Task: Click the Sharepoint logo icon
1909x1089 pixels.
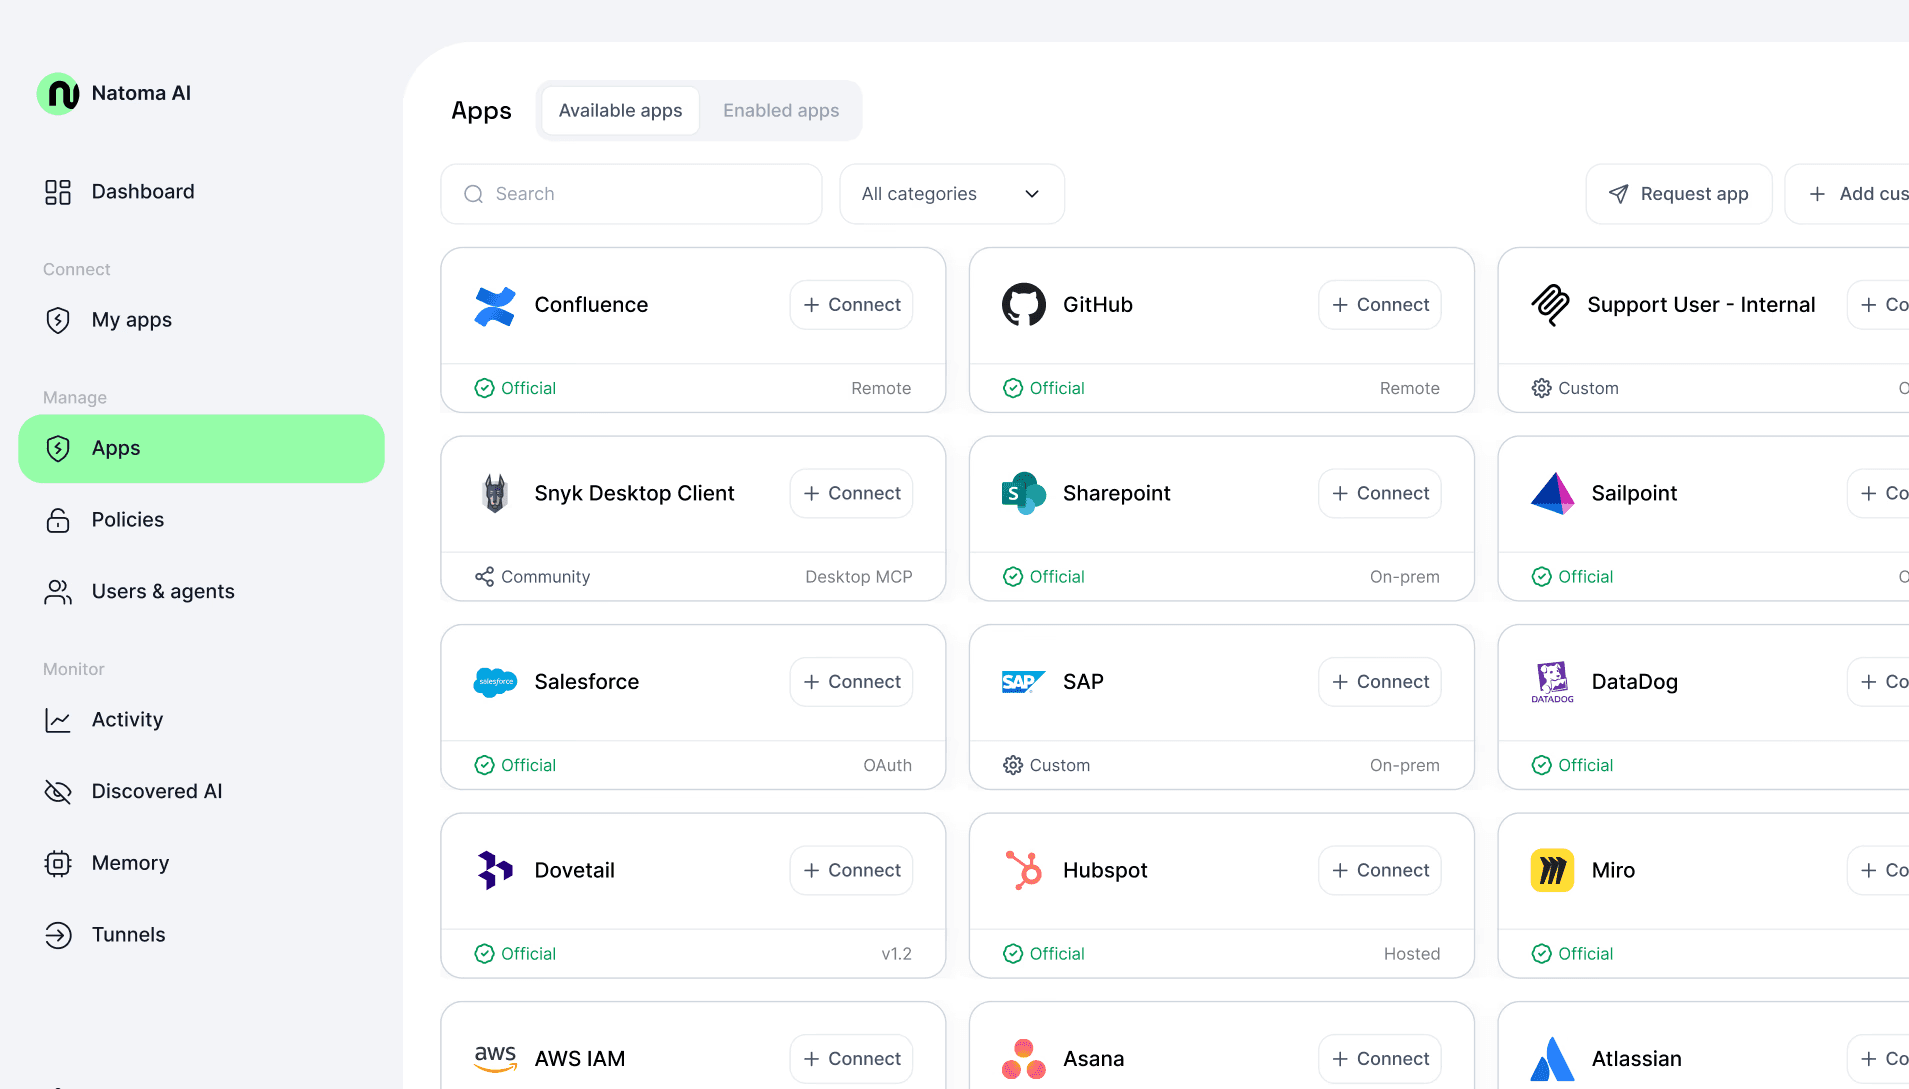Action: (1024, 494)
